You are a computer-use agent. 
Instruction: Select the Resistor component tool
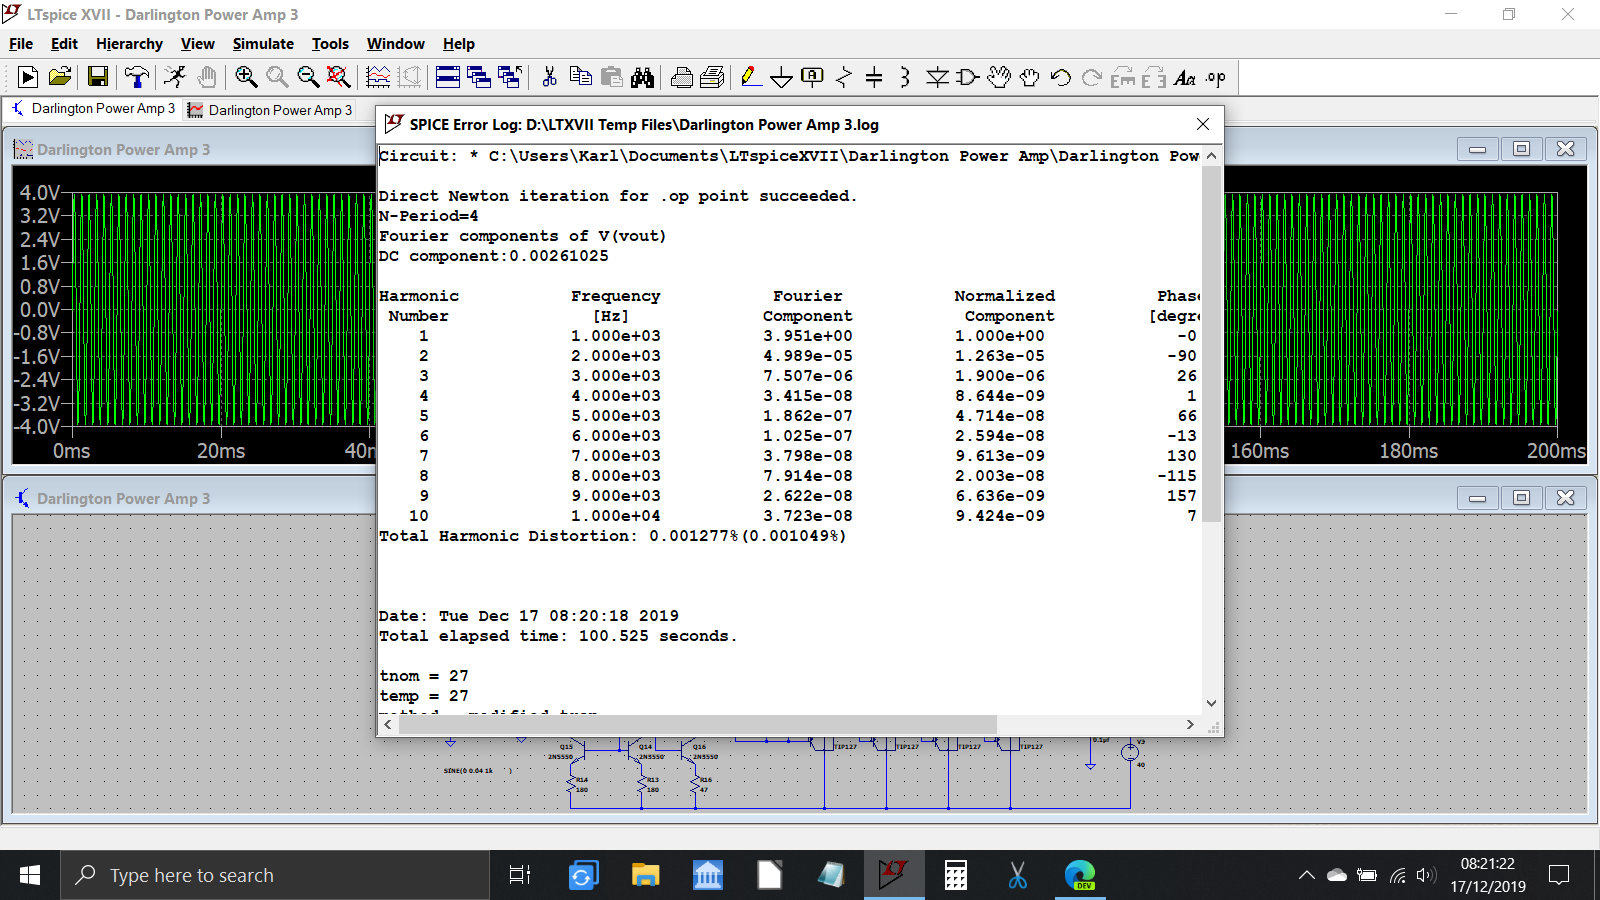click(x=844, y=77)
